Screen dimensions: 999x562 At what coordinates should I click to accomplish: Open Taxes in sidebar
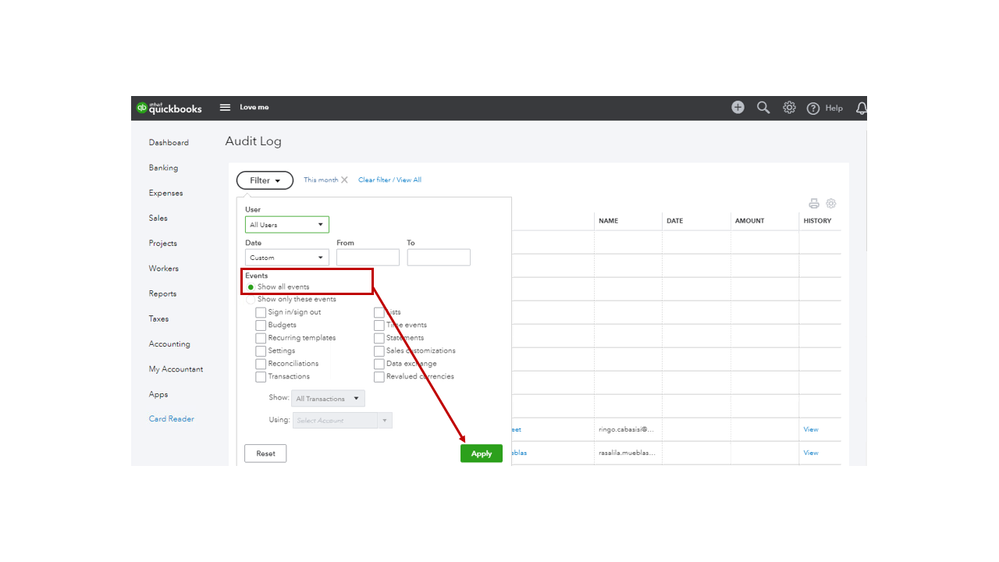coord(159,319)
